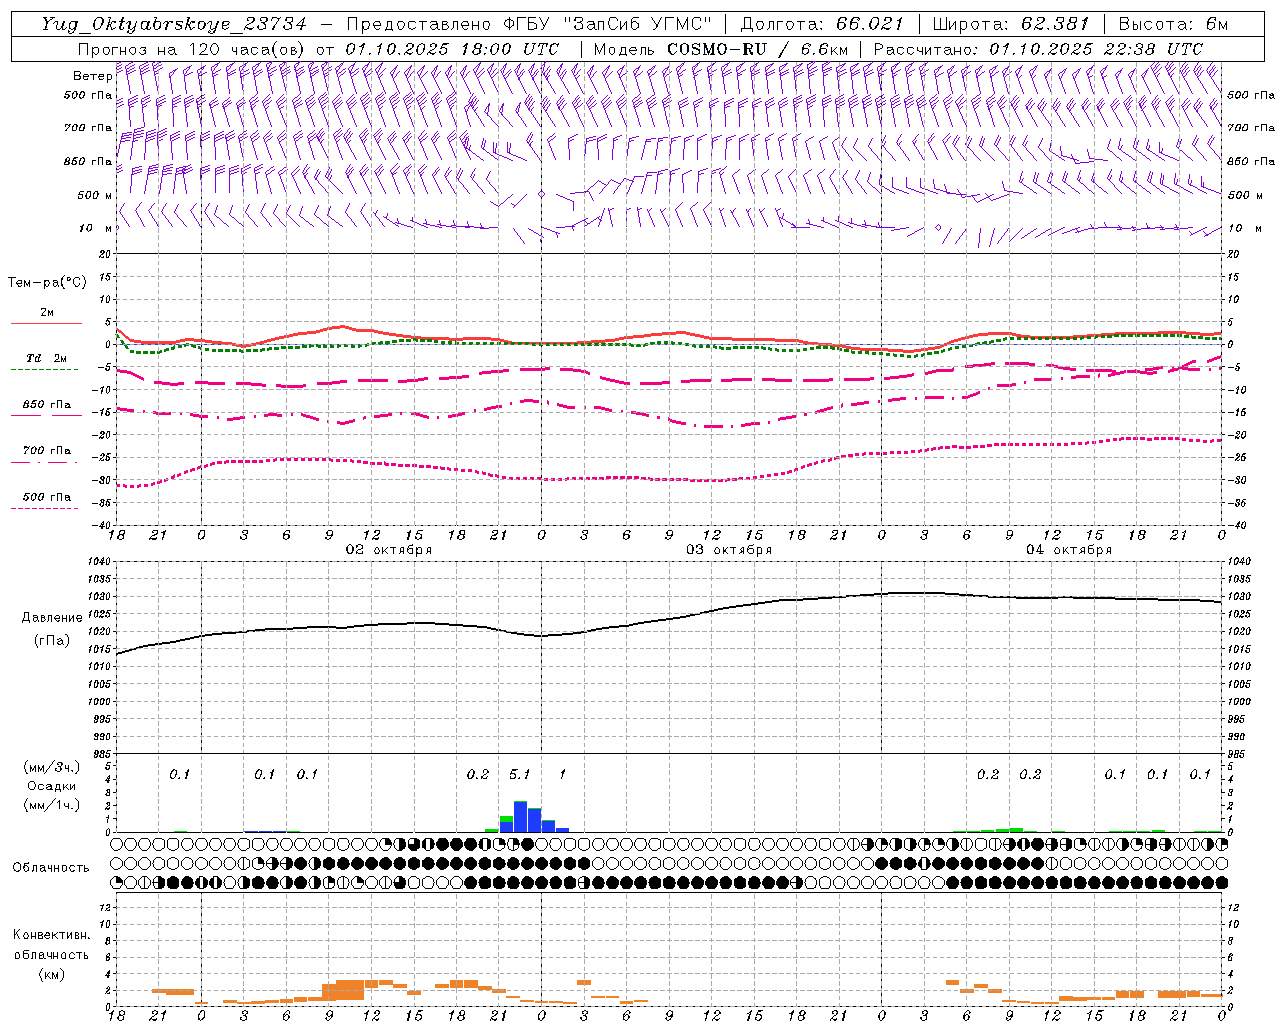Click the 850 гПа temperature legend entry
This screenshot has width=1280, height=1024.
coord(46,405)
